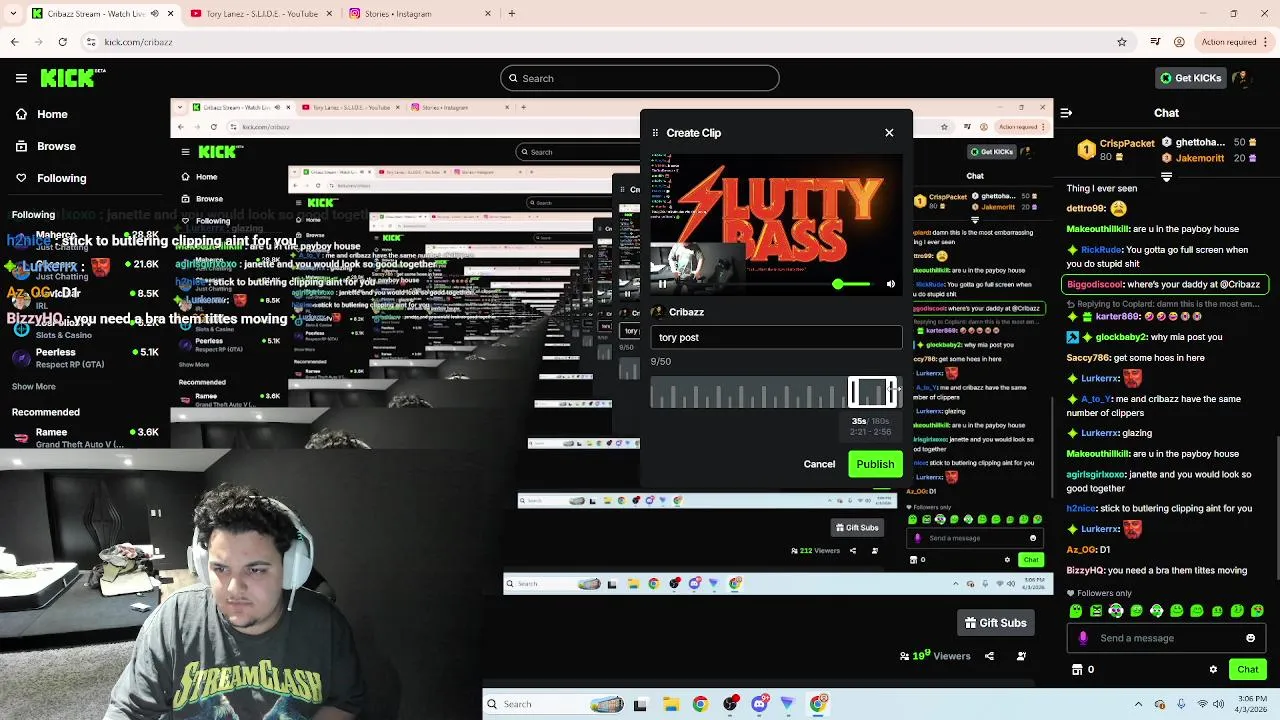Click the share icon beside Viewers

[x=989, y=656]
